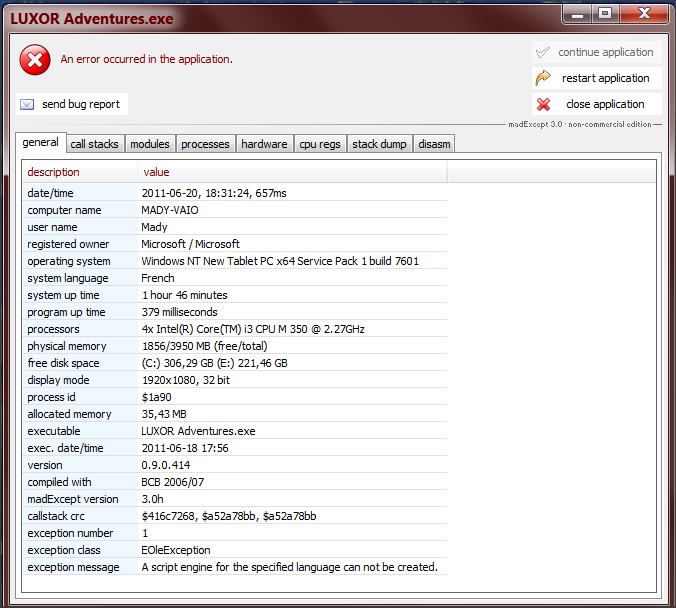Screen dimensions: 676x608
Task: Open the cpu regs tab
Action: (x=320, y=144)
